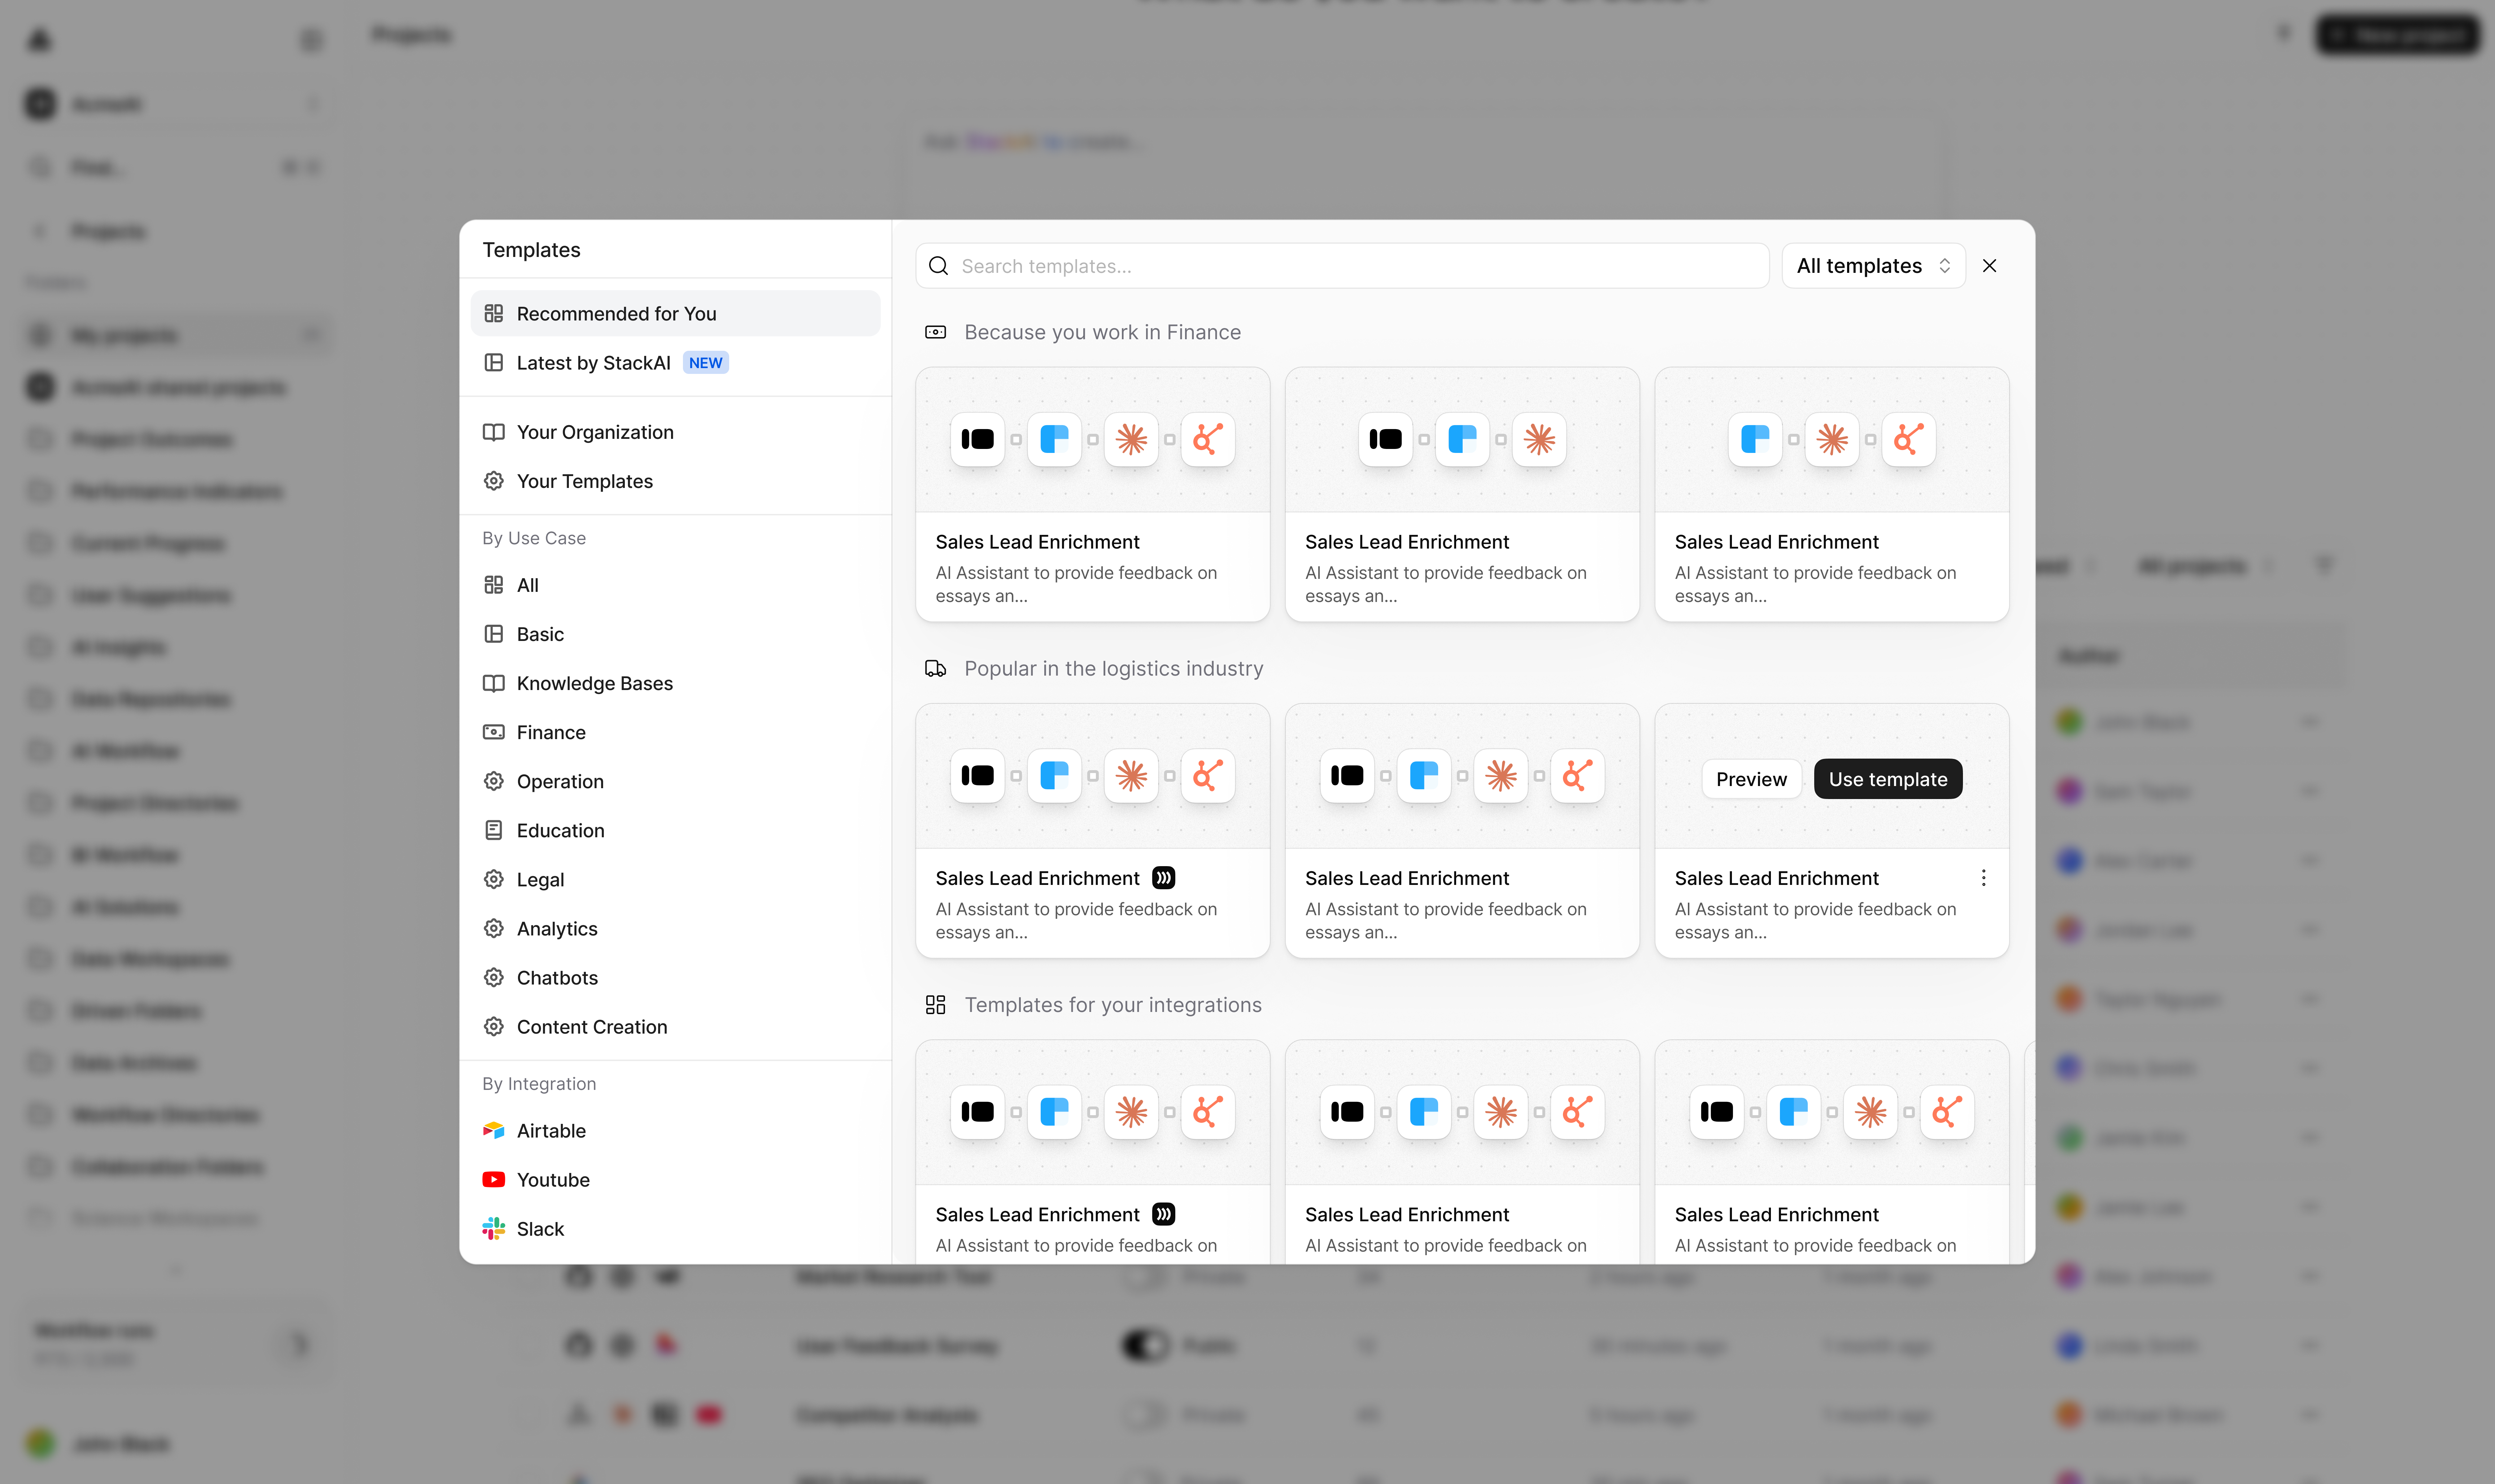
Task: Open second integrations Sales Lead Enrichment card
Action: 1462,1152
